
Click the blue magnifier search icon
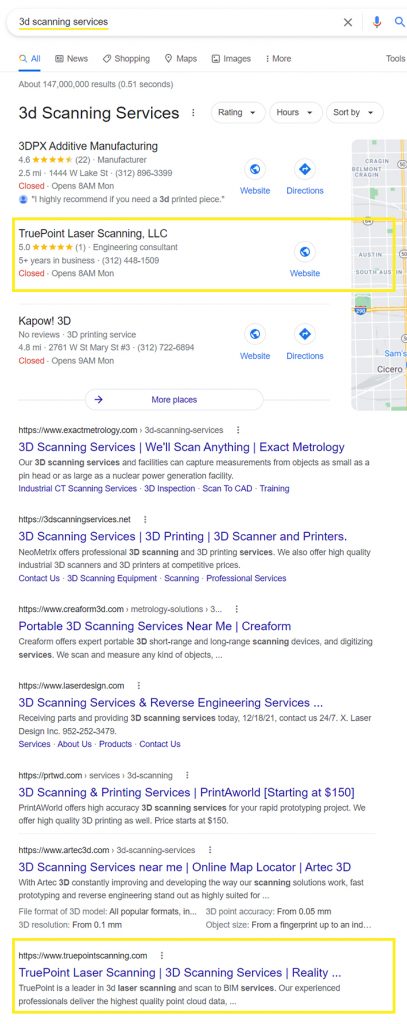point(400,22)
